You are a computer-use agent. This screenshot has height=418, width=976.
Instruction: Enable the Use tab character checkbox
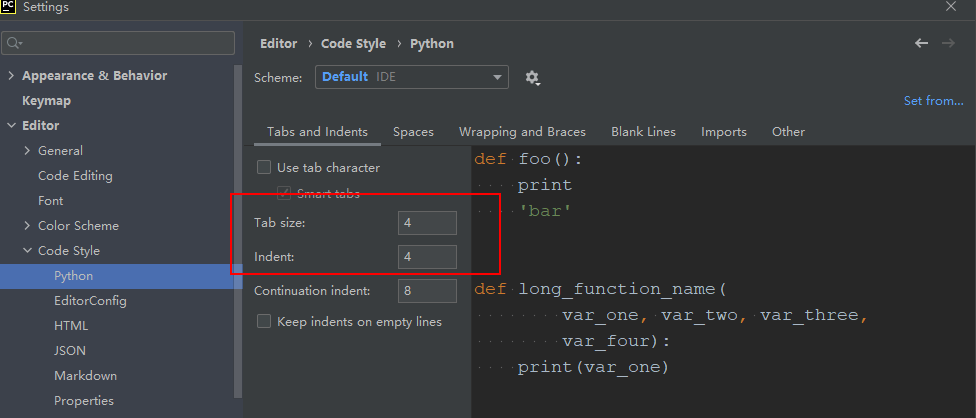(x=265, y=167)
